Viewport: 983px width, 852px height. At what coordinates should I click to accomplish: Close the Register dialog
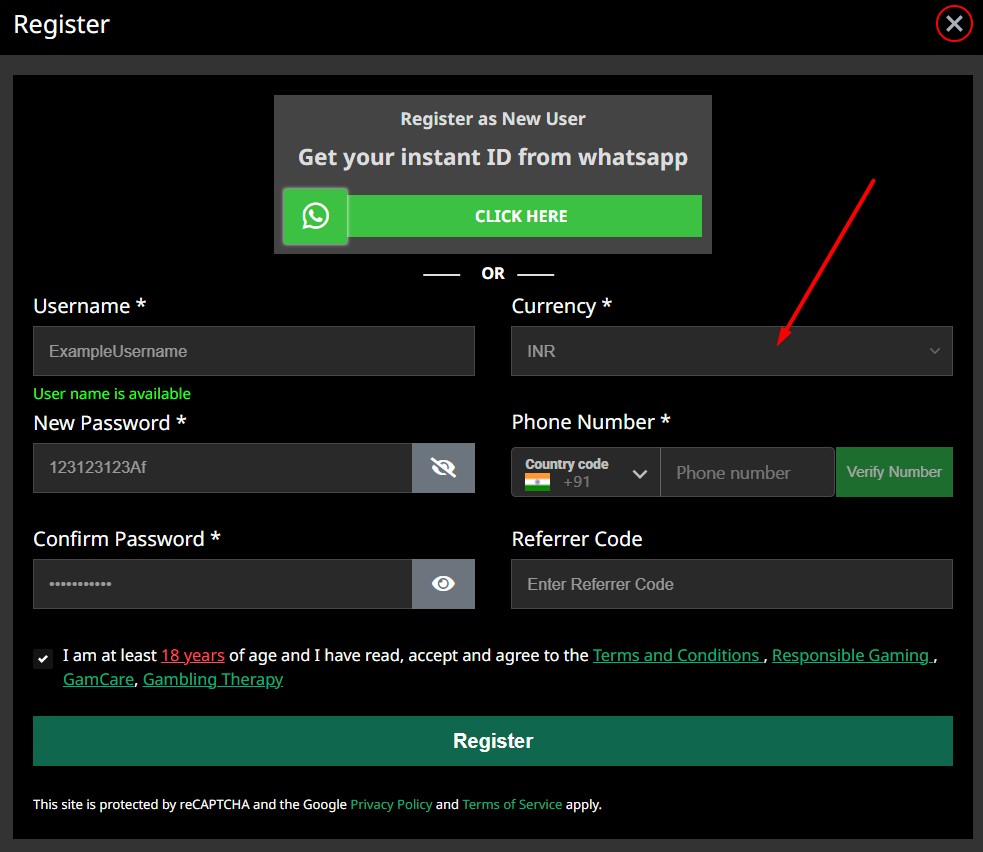click(954, 24)
